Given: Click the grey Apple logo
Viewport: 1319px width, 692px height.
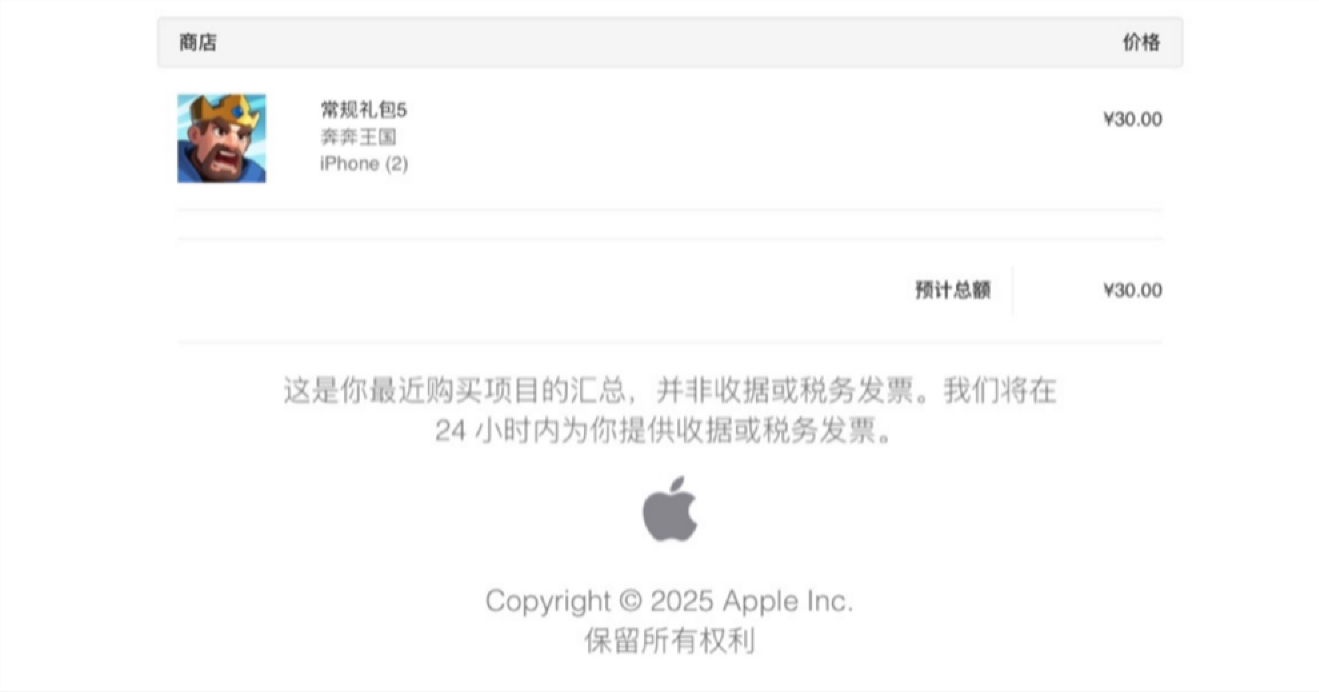Looking at the screenshot, I should 670,508.
